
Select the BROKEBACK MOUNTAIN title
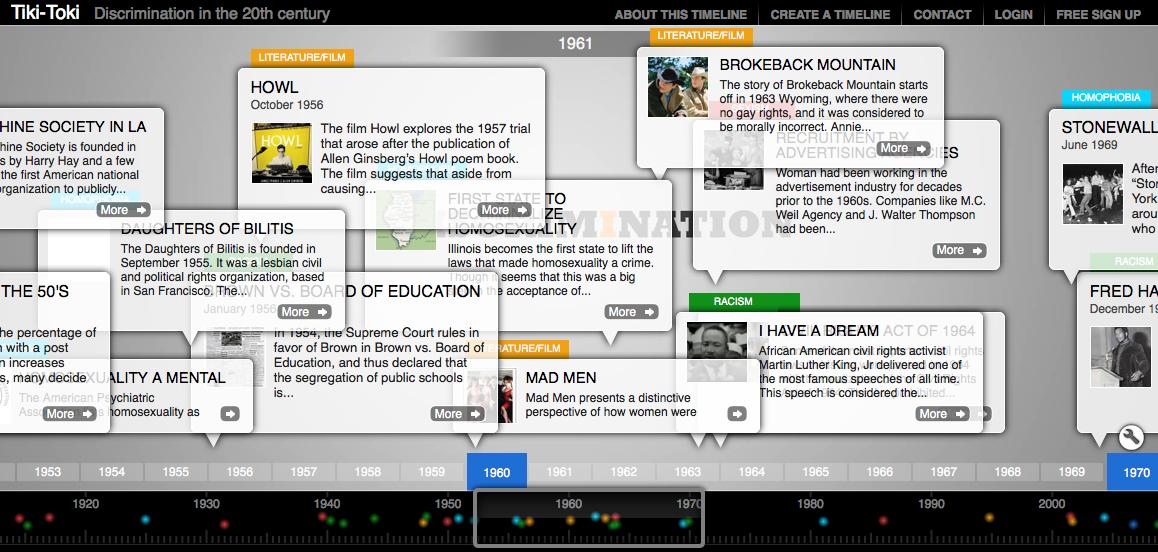[807, 65]
